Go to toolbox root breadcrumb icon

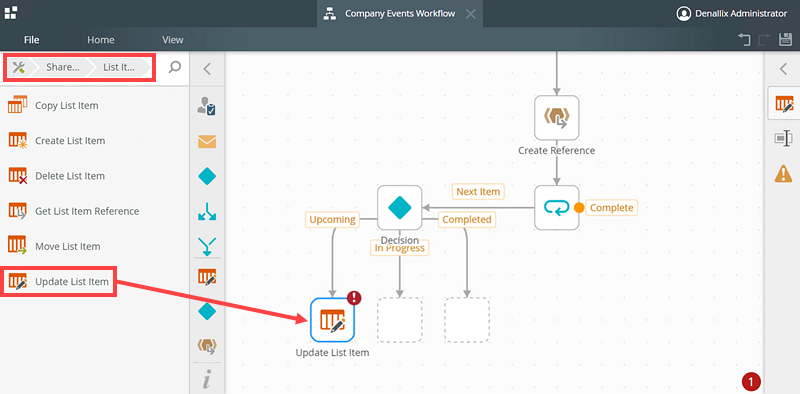(19, 67)
